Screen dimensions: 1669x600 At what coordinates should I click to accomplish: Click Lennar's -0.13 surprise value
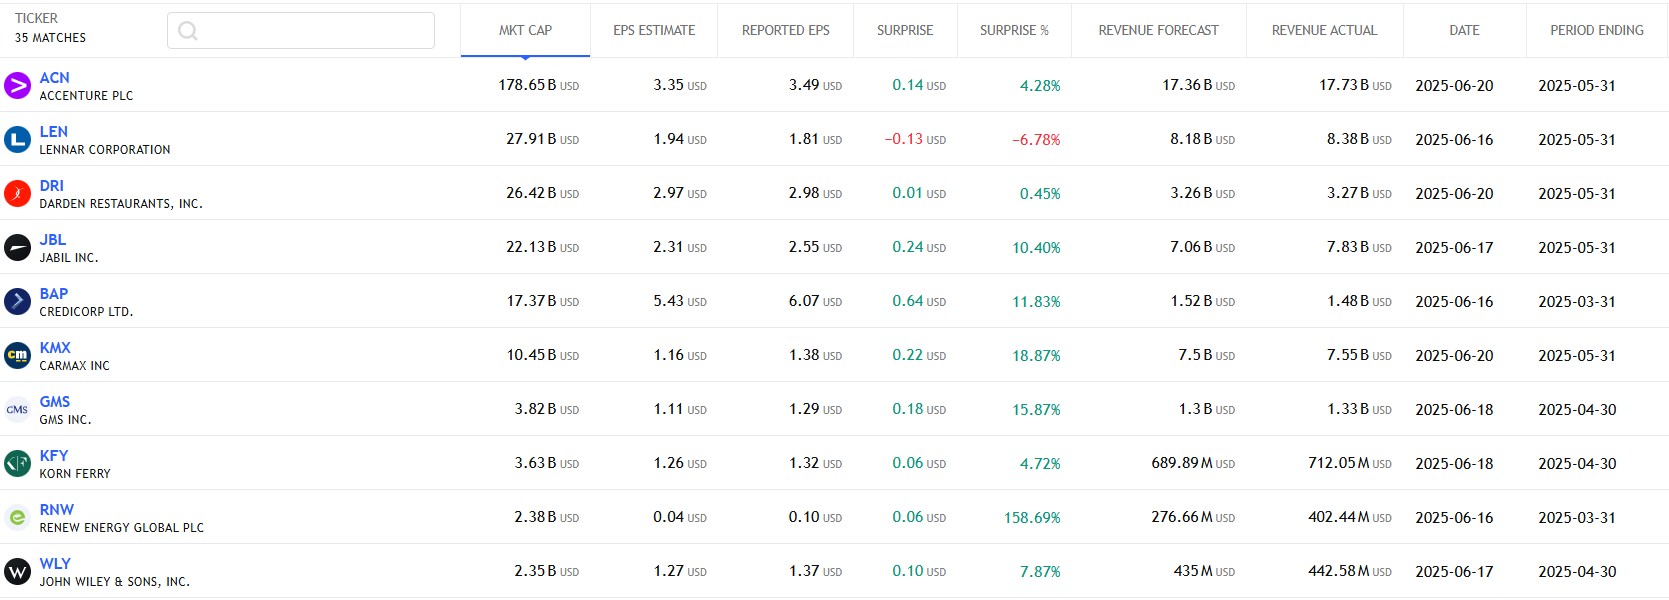point(915,140)
